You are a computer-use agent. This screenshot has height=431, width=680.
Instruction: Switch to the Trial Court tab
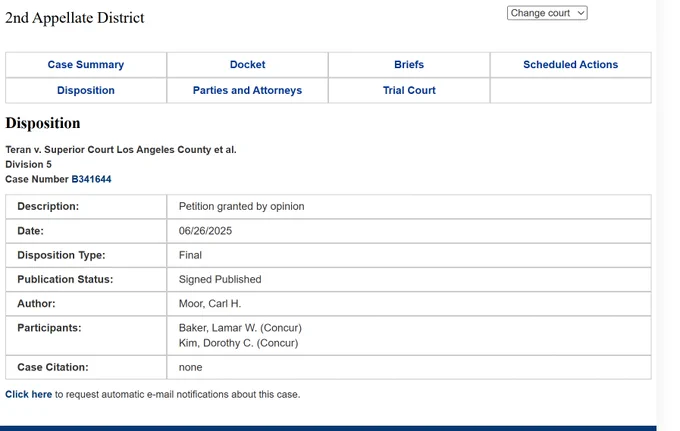[x=409, y=90]
